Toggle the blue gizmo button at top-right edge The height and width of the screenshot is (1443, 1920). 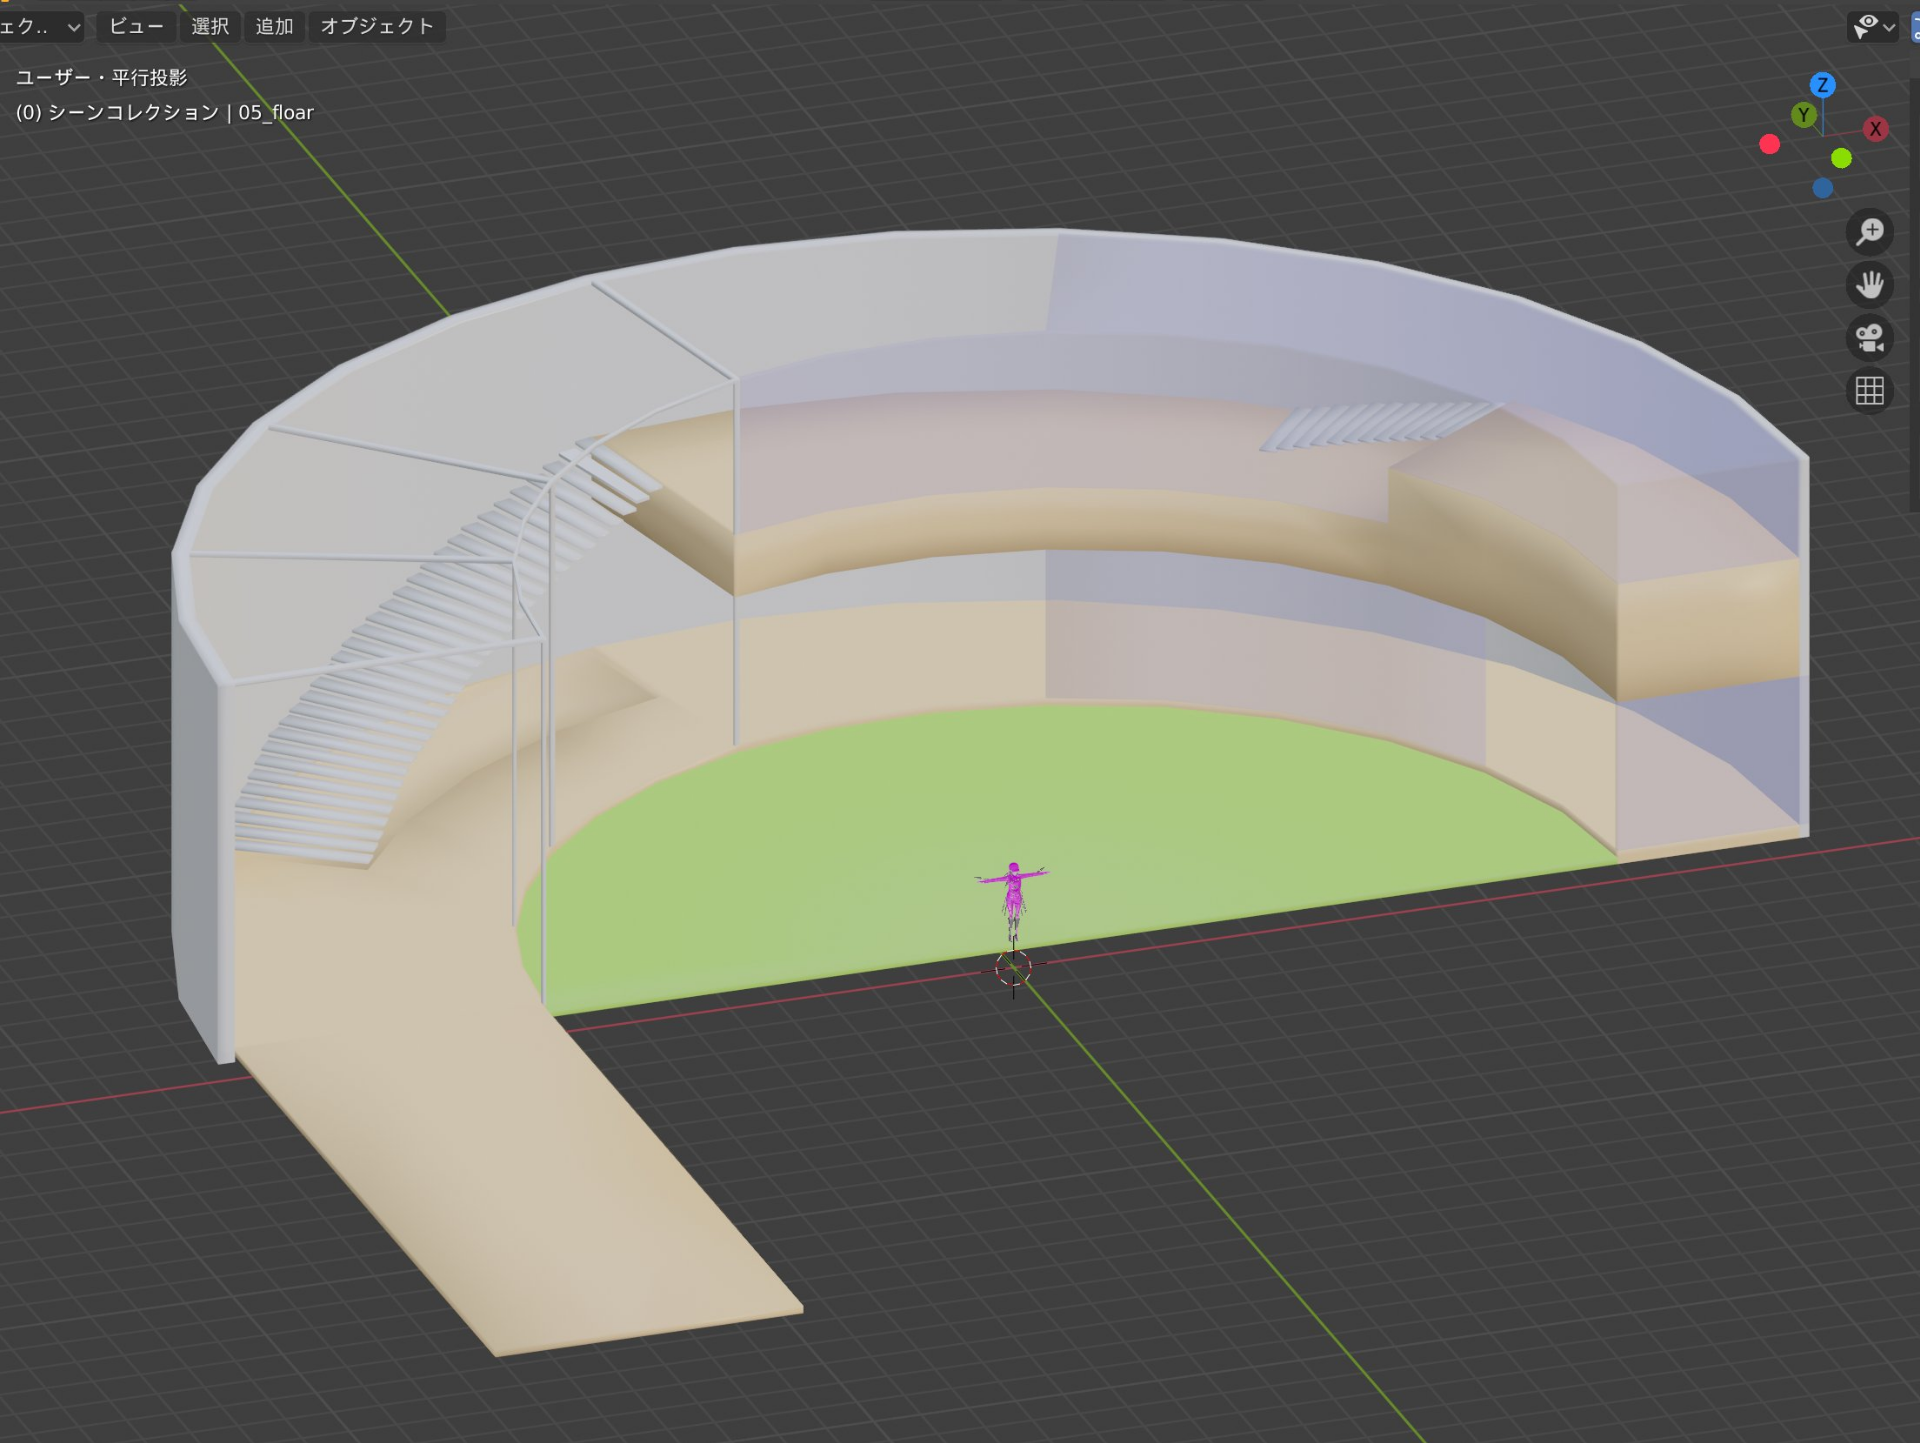(x=1914, y=27)
